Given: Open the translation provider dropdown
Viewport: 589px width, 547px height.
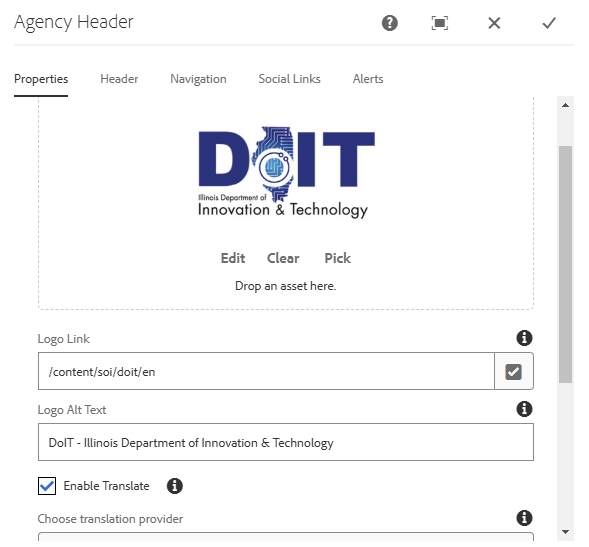Looking at the screenshot, I should coord(285,536).
